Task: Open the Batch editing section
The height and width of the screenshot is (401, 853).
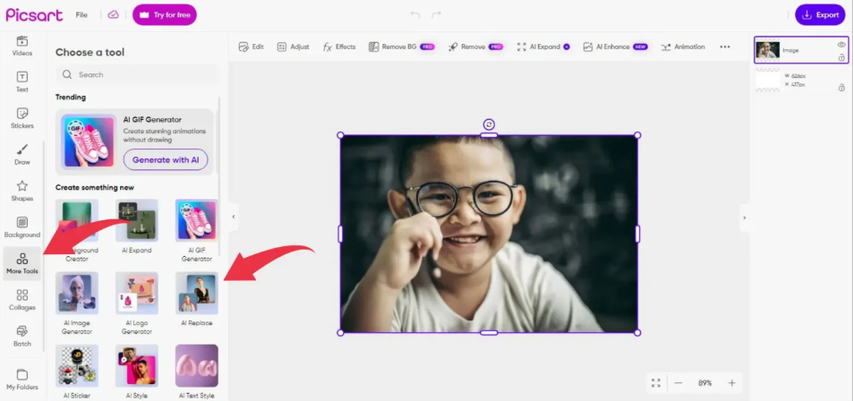Action: click(x=22, y=337)
